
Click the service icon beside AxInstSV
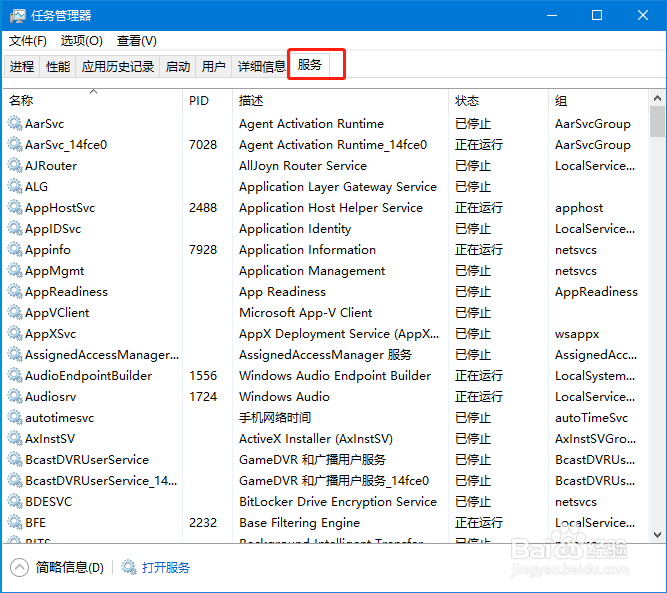pyautogui.click(x=15, y=438)
